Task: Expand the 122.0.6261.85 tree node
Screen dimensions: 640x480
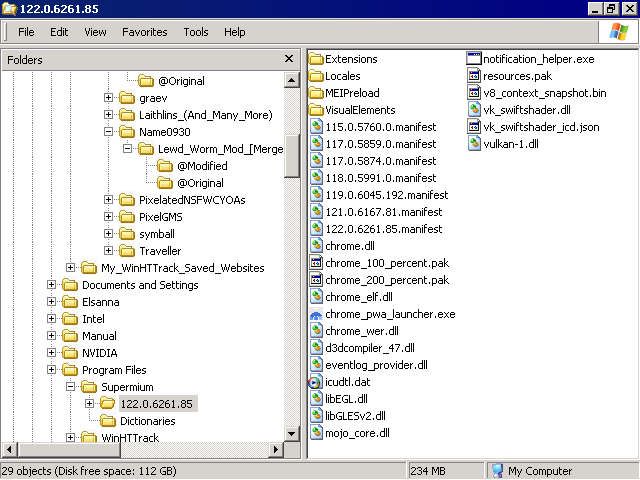Action: [x=89, y=404]
